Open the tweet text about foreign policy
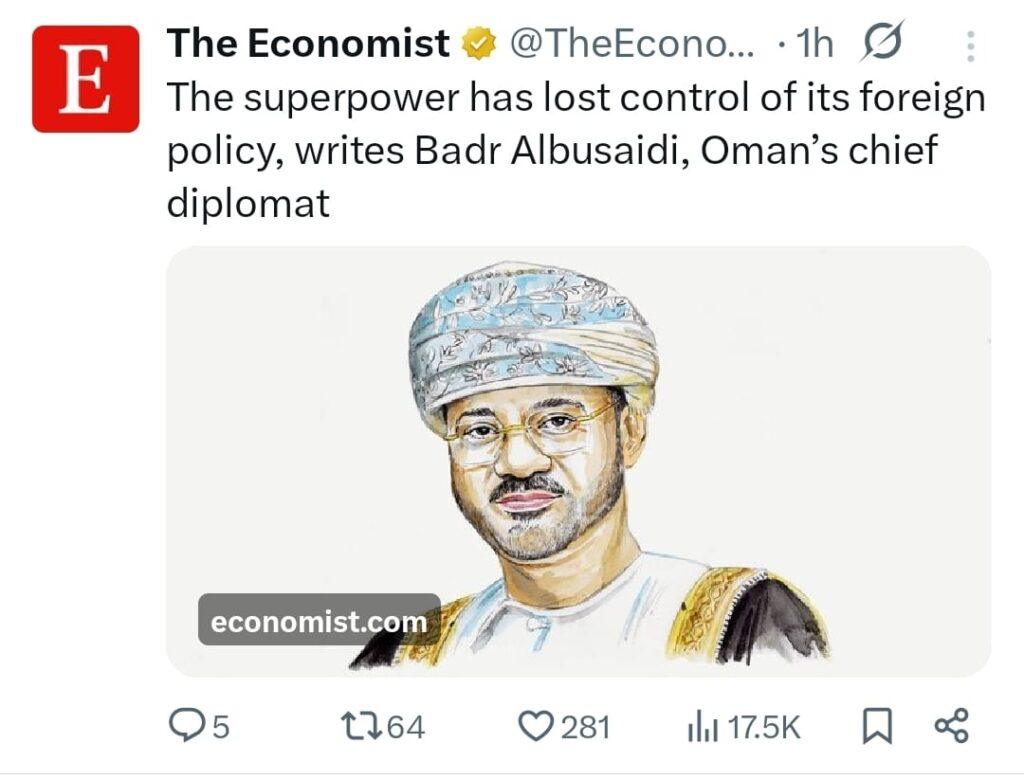 click(x=575, y=150)
